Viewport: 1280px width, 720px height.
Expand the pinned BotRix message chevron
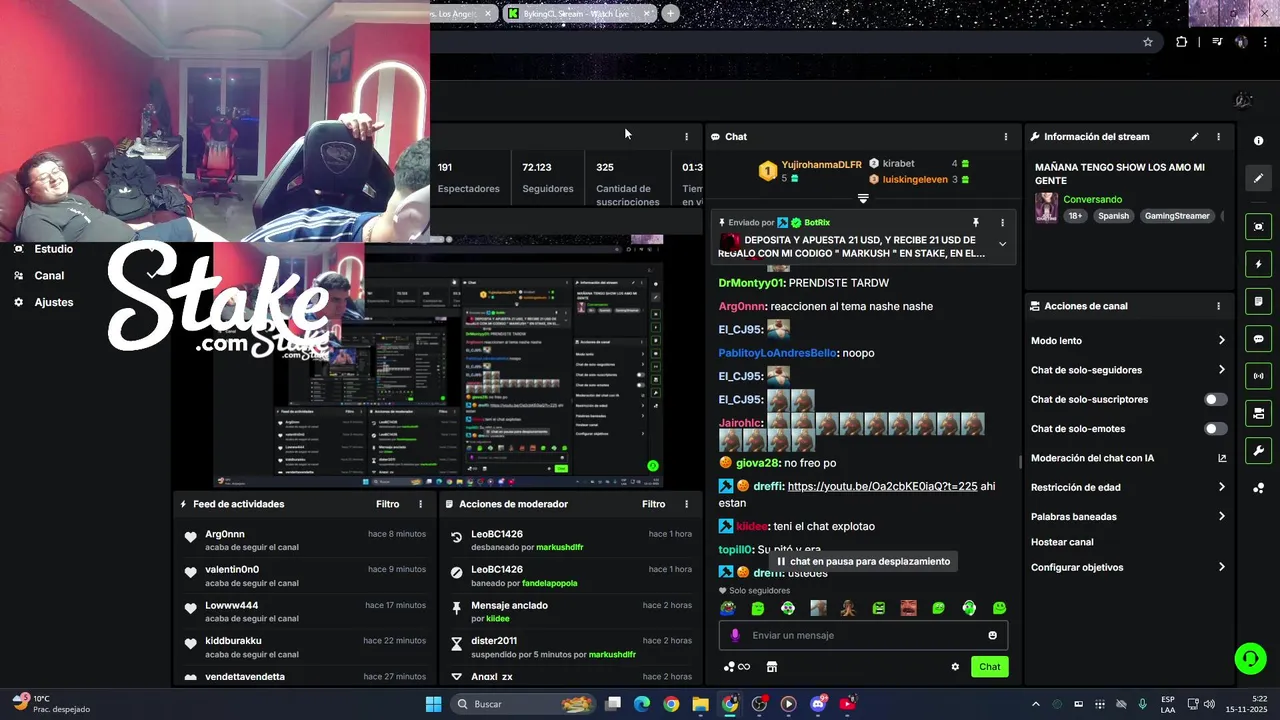click(1002, 244)
